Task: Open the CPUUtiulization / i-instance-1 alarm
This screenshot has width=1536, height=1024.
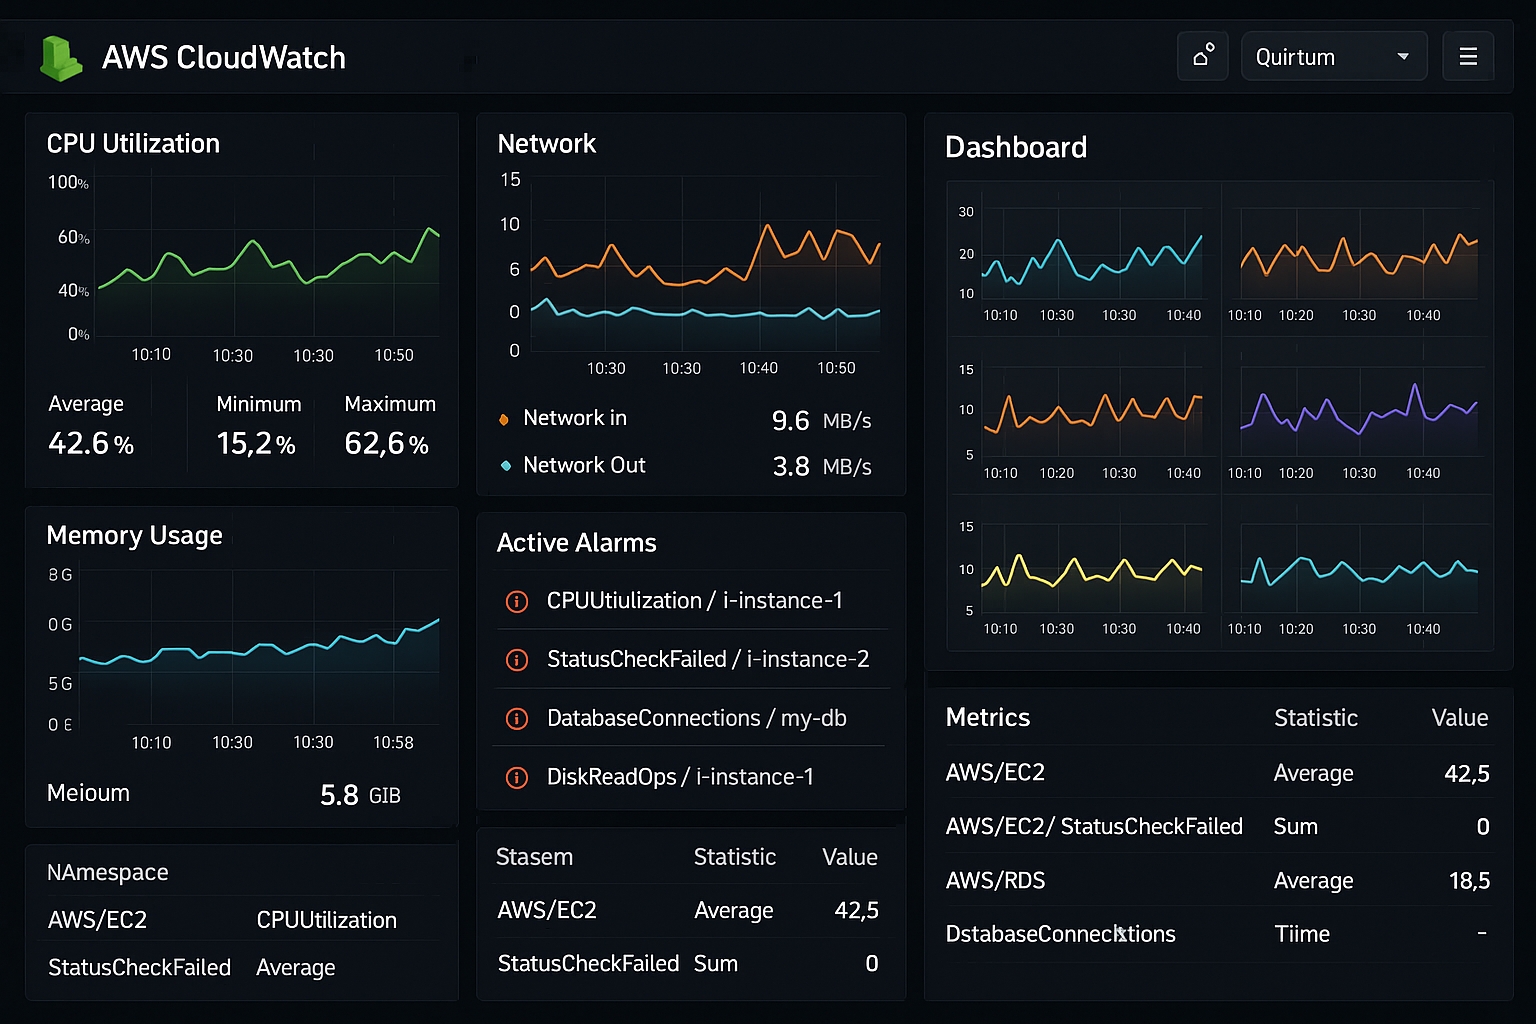Action: [x=691, y=600]
